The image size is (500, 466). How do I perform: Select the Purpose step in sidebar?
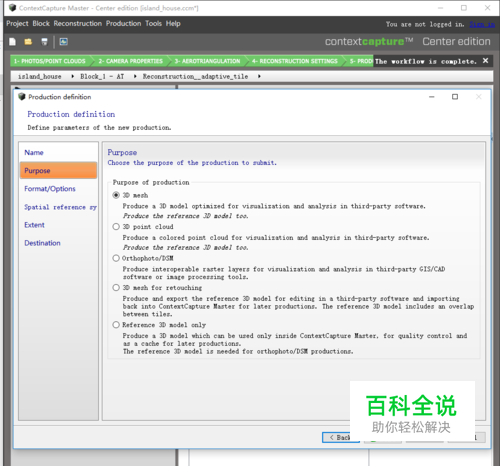tap(58, 171)
